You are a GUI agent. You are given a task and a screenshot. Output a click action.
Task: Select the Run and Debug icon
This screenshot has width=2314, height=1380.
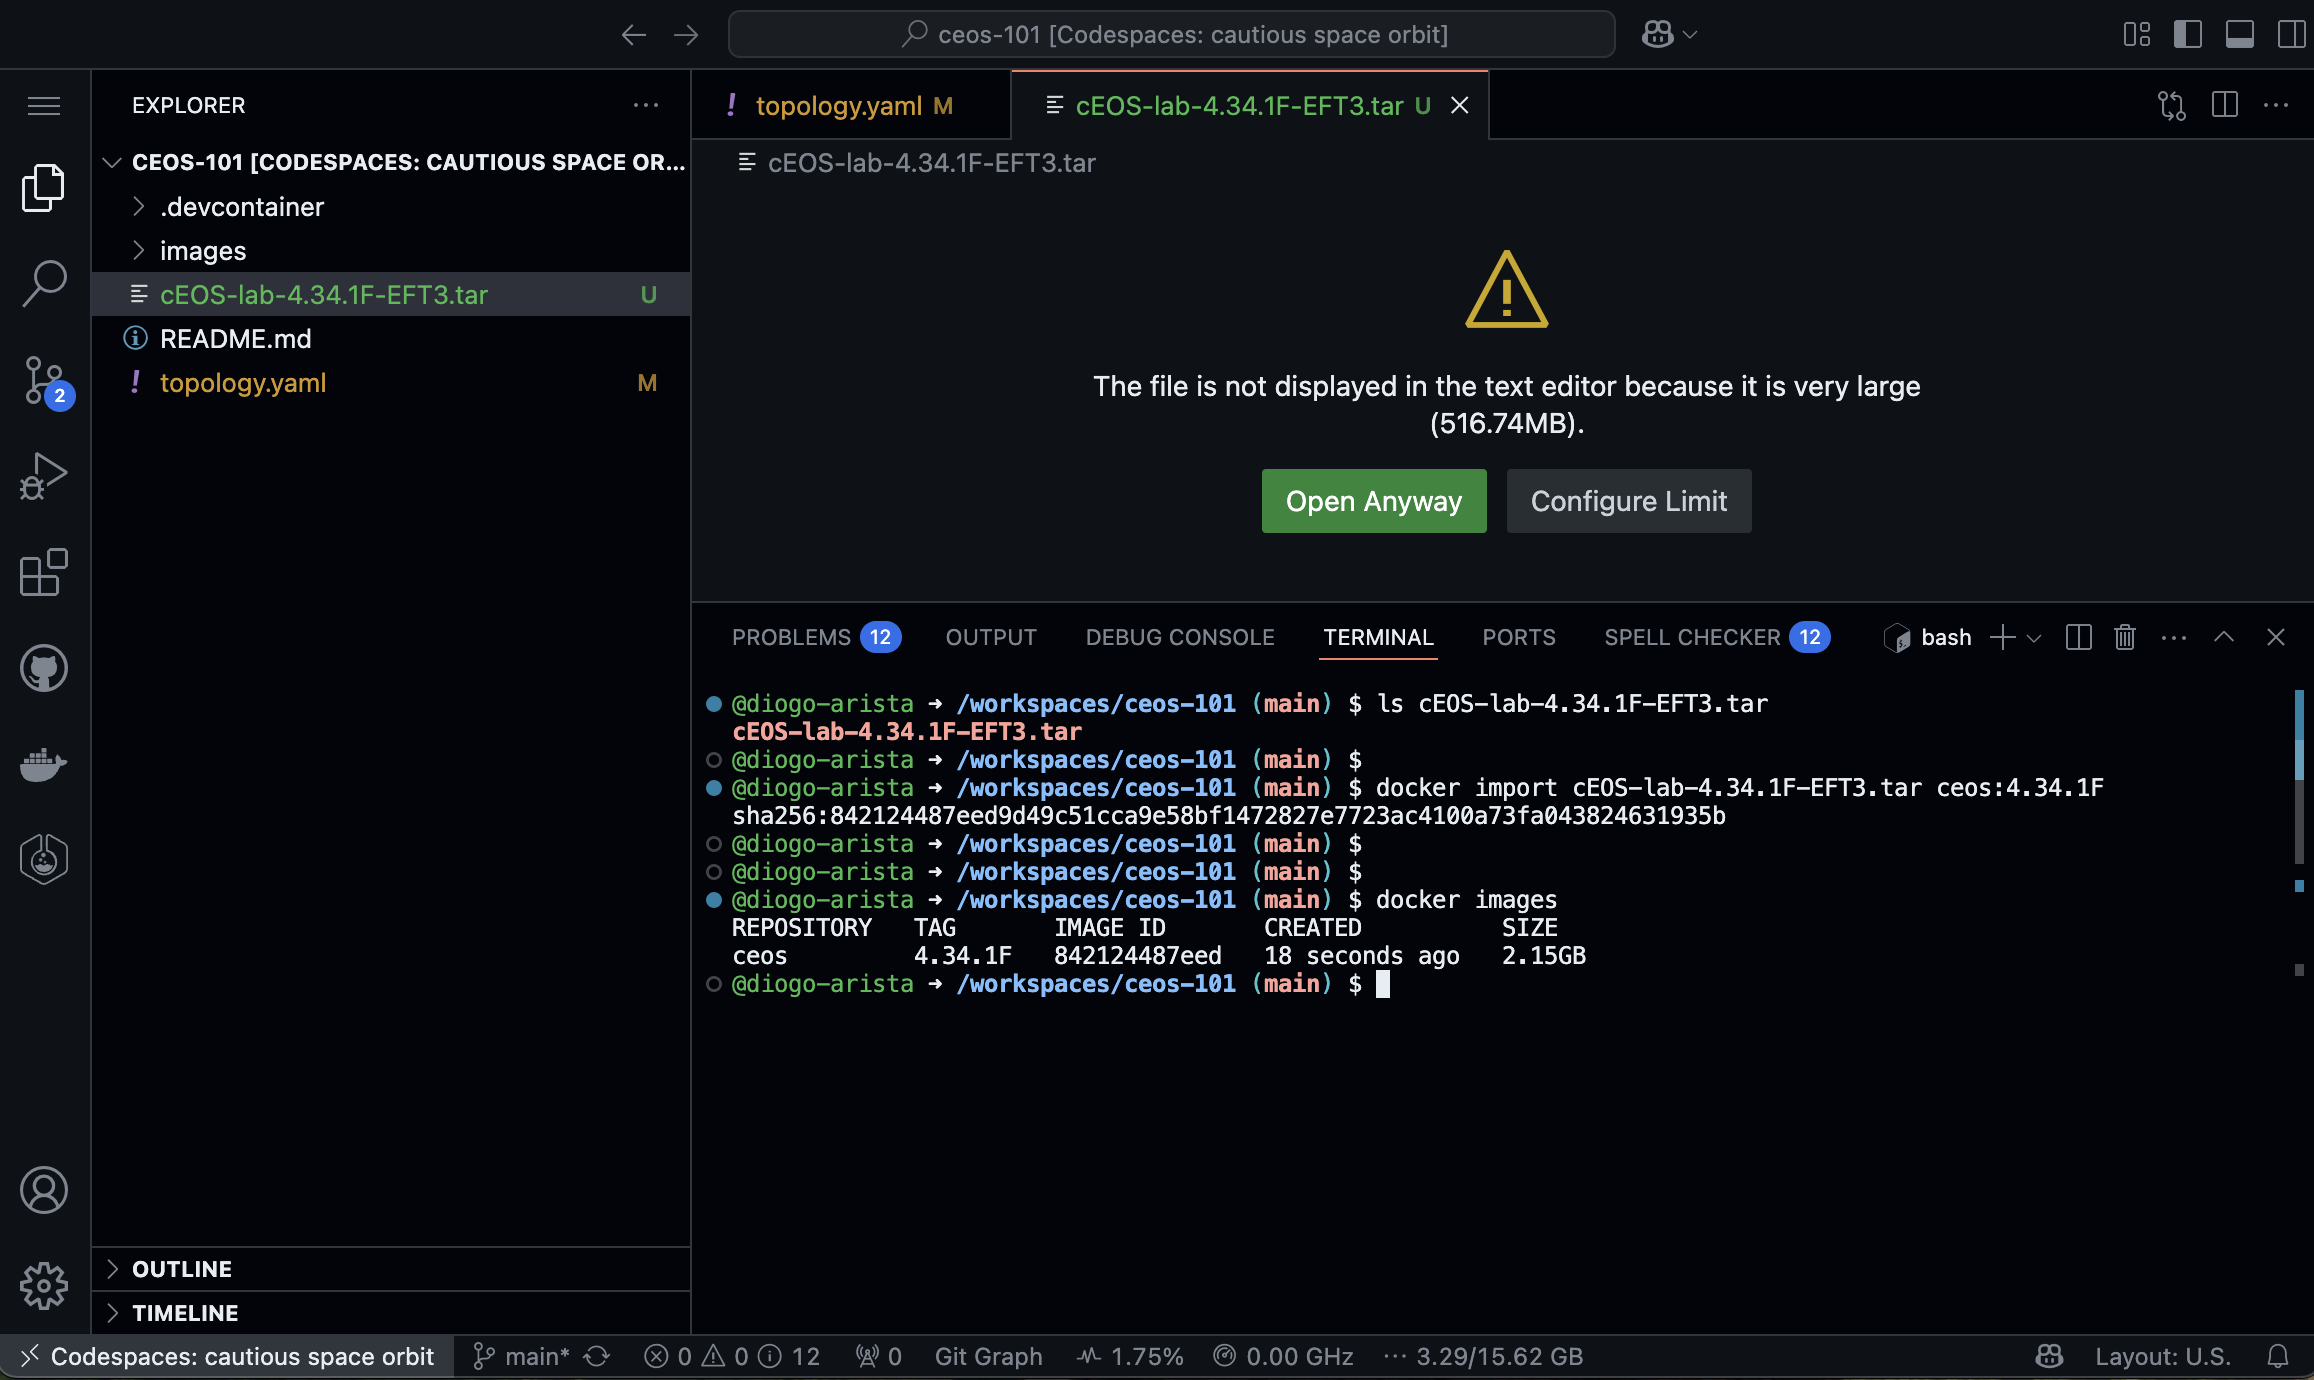pyautogui.click(x=43, y=475)
